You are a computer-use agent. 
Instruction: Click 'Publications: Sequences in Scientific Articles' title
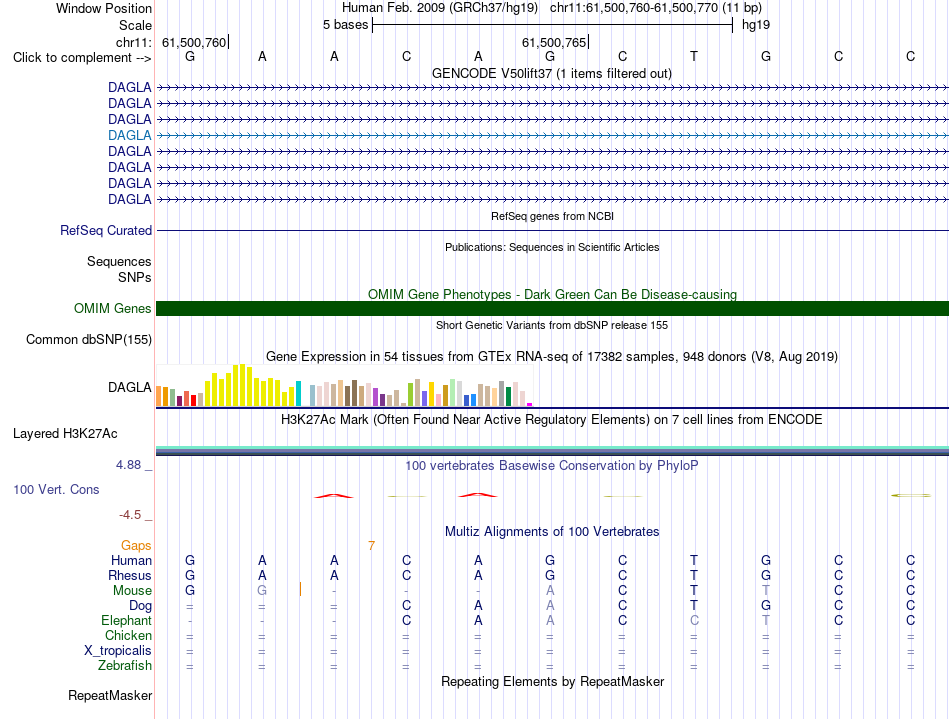pos(552,247)
